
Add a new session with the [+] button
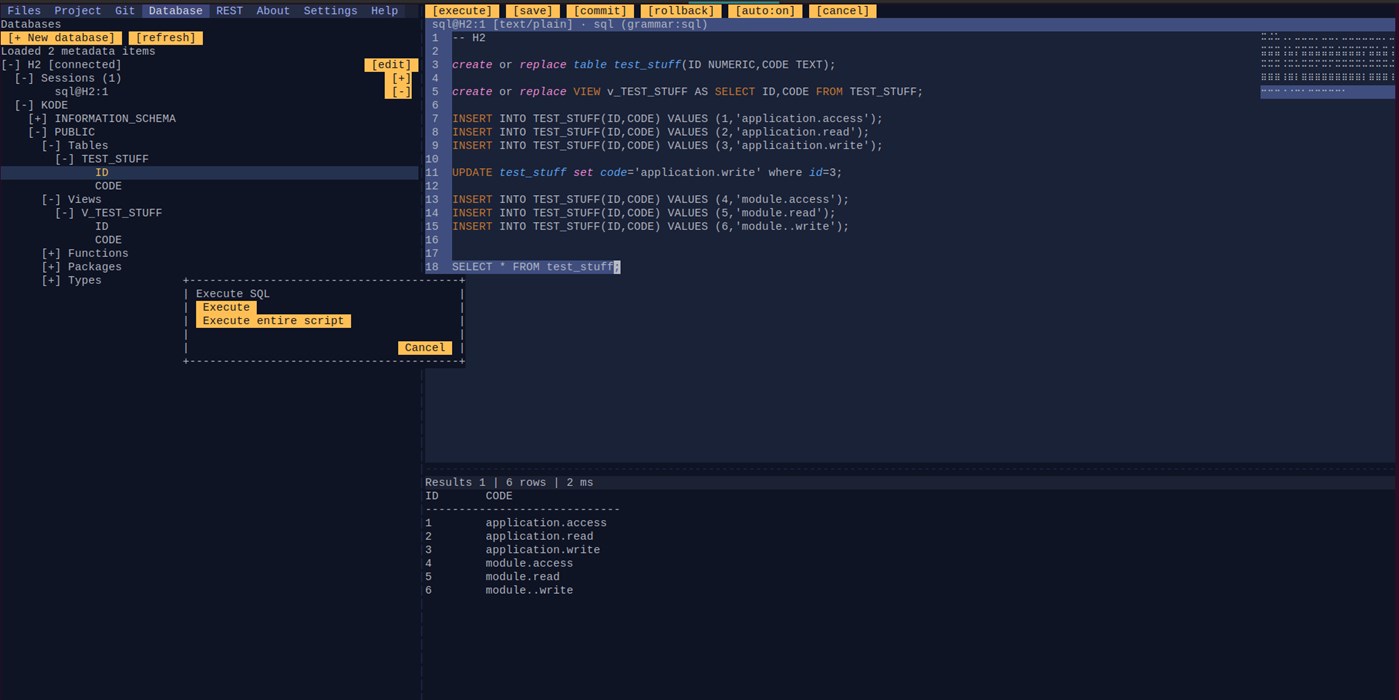[401, 78]
